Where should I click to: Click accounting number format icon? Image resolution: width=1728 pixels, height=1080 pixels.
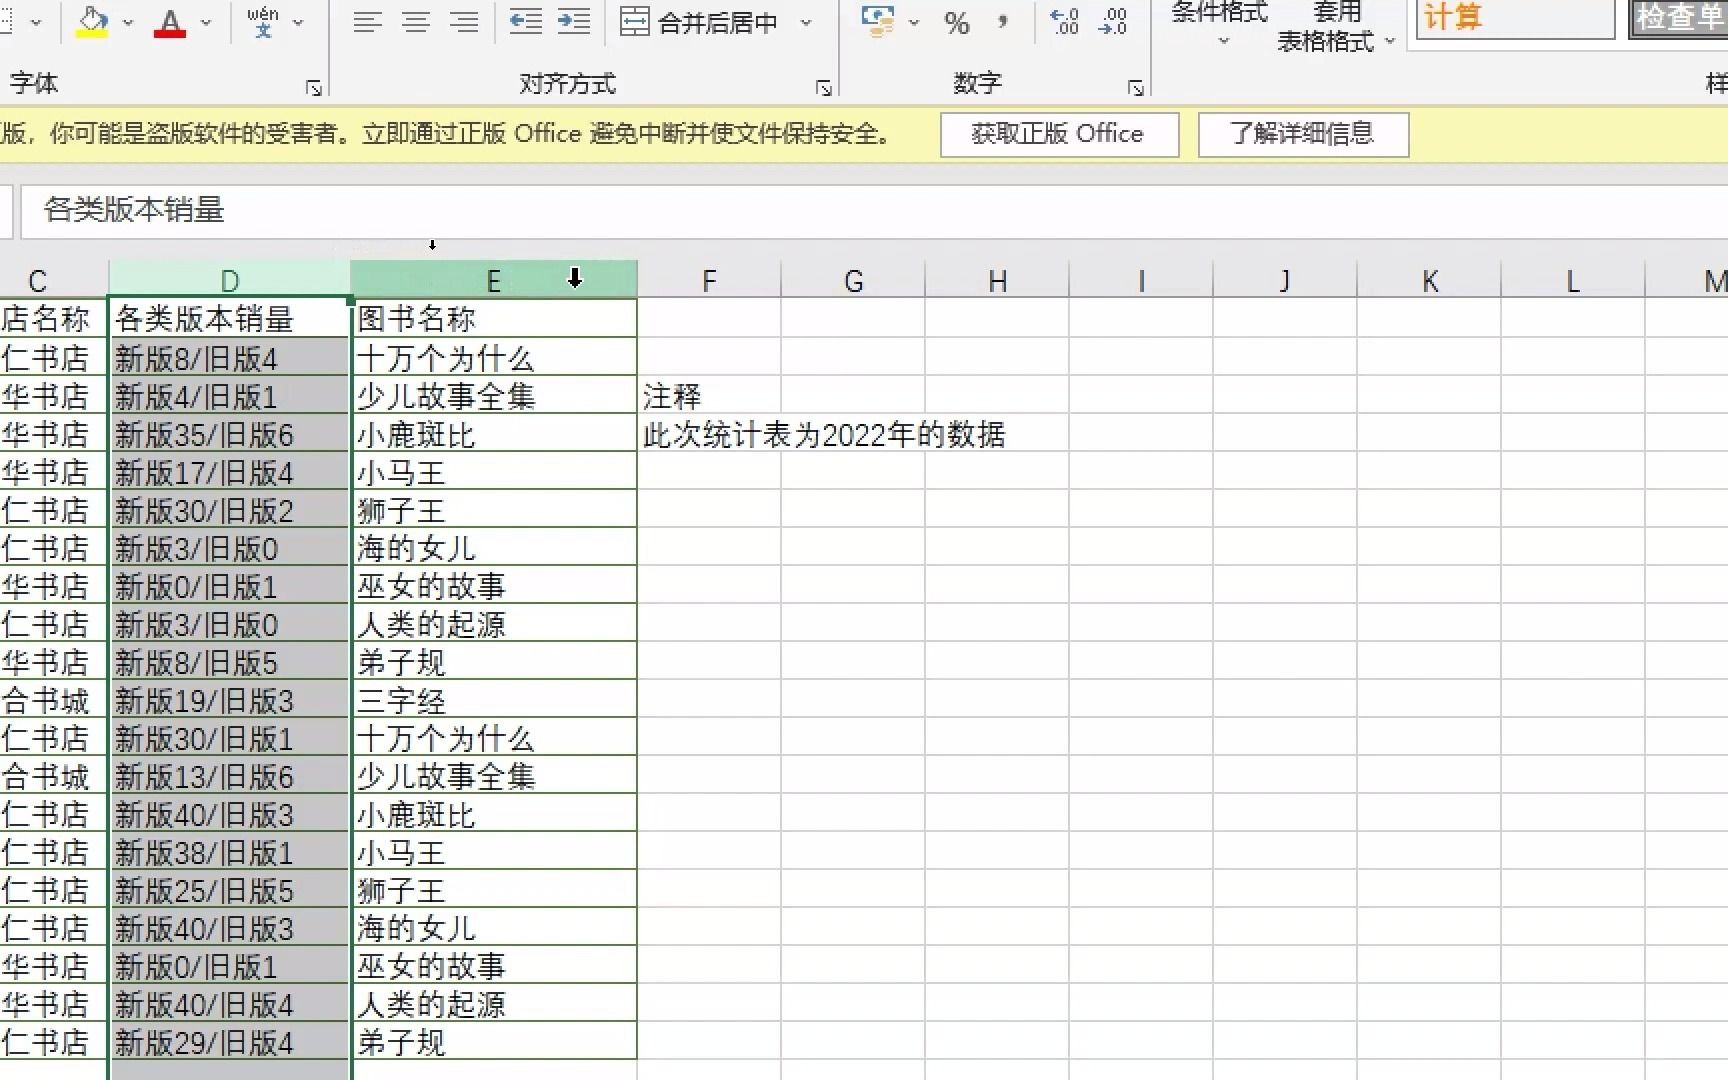click(878, 22)
